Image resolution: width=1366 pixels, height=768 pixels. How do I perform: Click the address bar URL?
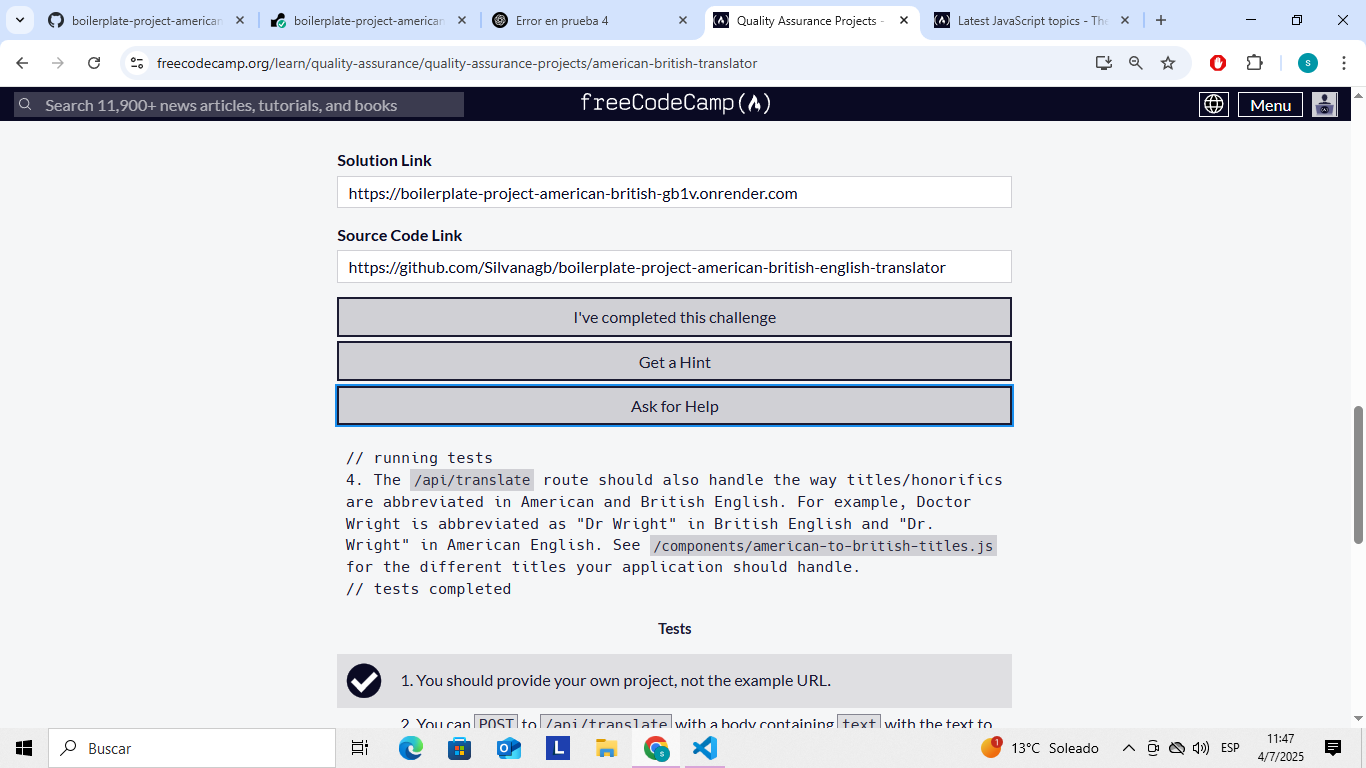[x=457, y=63]
